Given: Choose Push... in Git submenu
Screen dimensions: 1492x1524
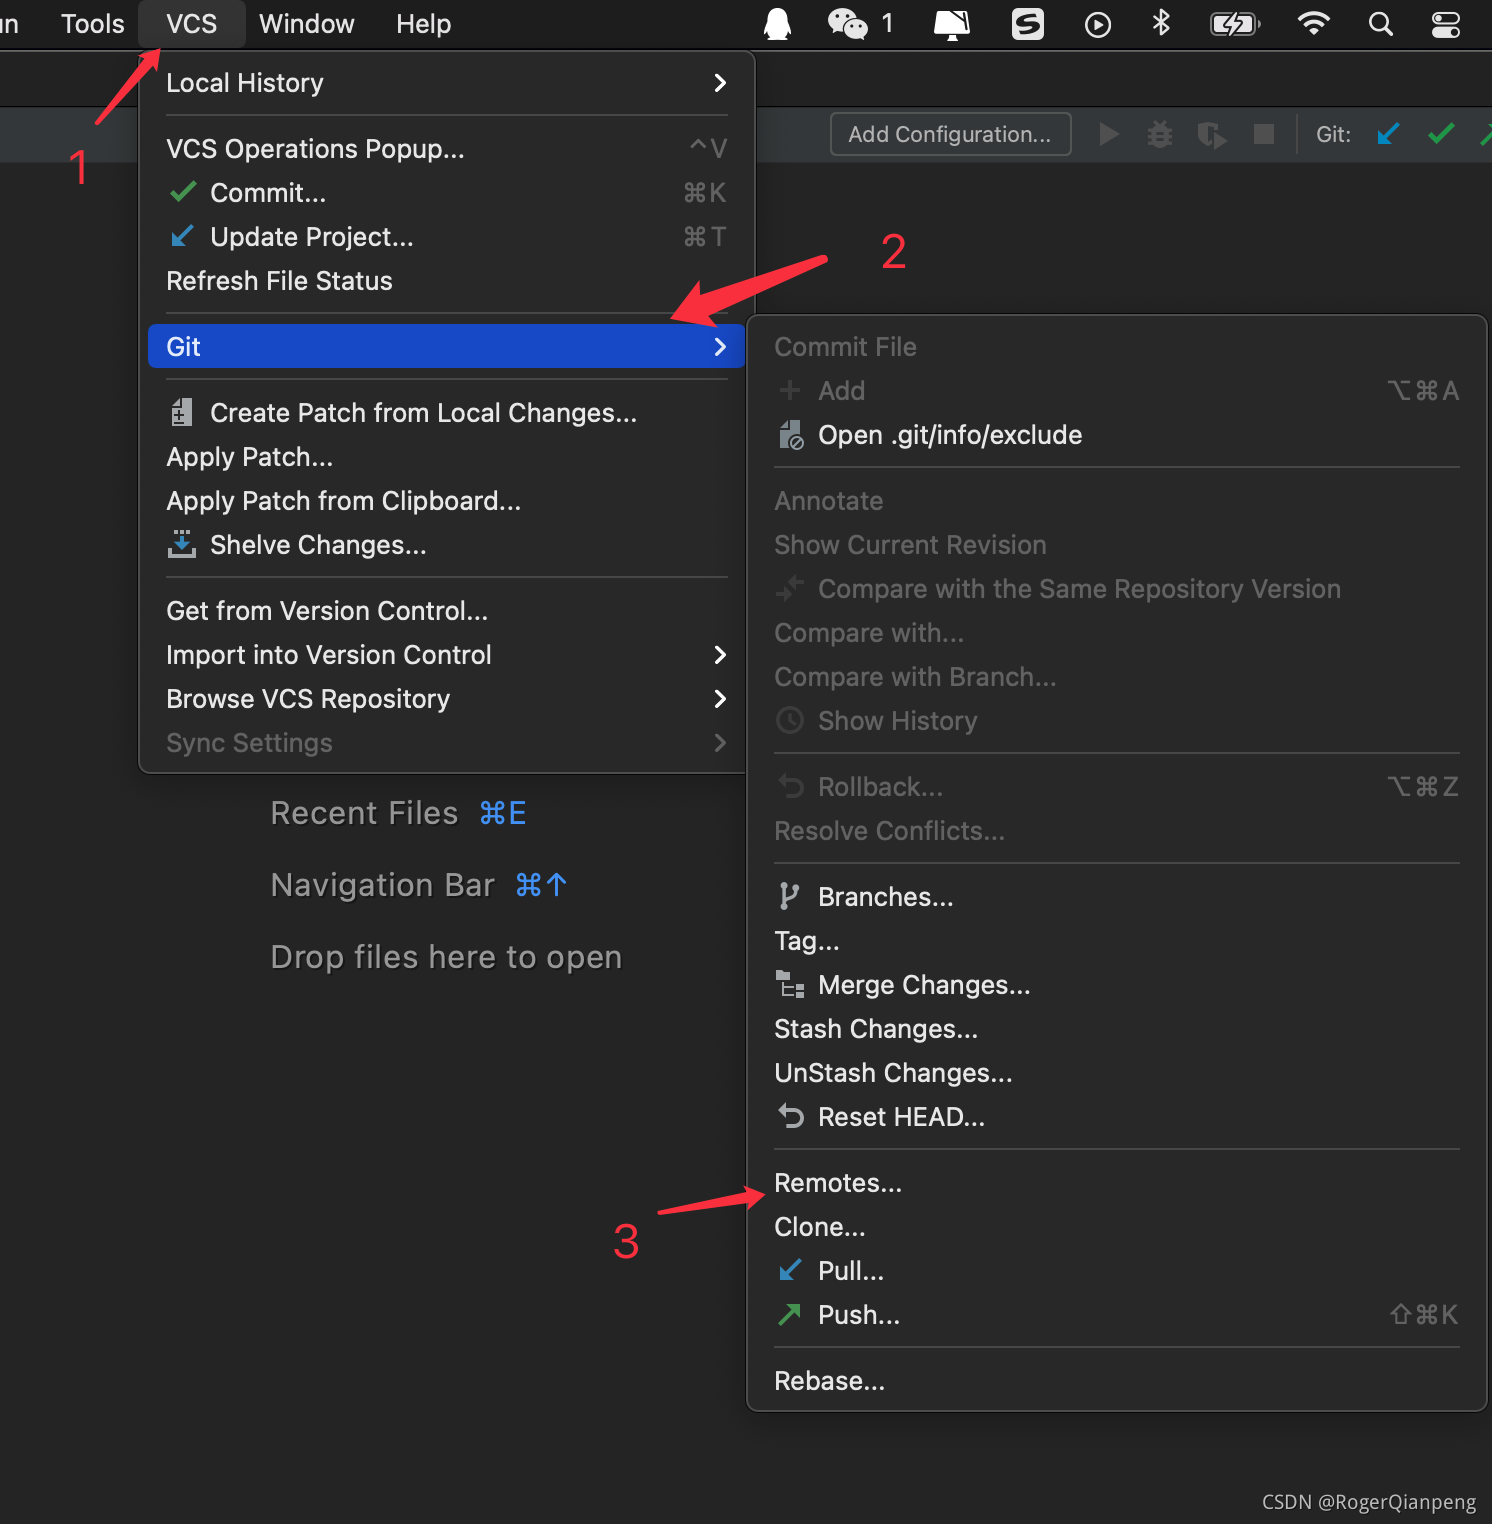Looking at the screenshot, I should pyautogui.click(x=1117, y=1315).
